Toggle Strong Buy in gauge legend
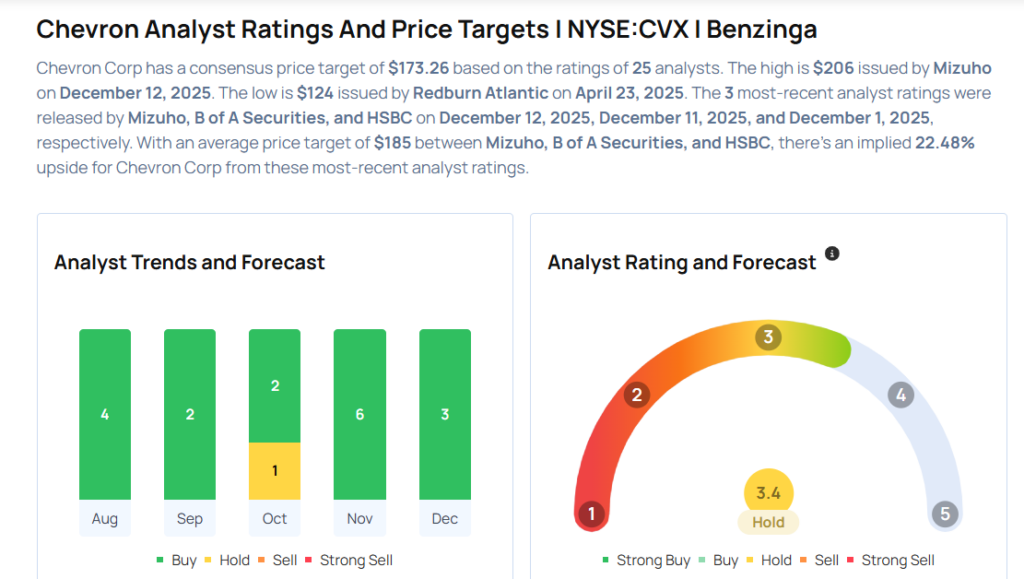Viewport: 1024px width, 579px height. [646, 560]
